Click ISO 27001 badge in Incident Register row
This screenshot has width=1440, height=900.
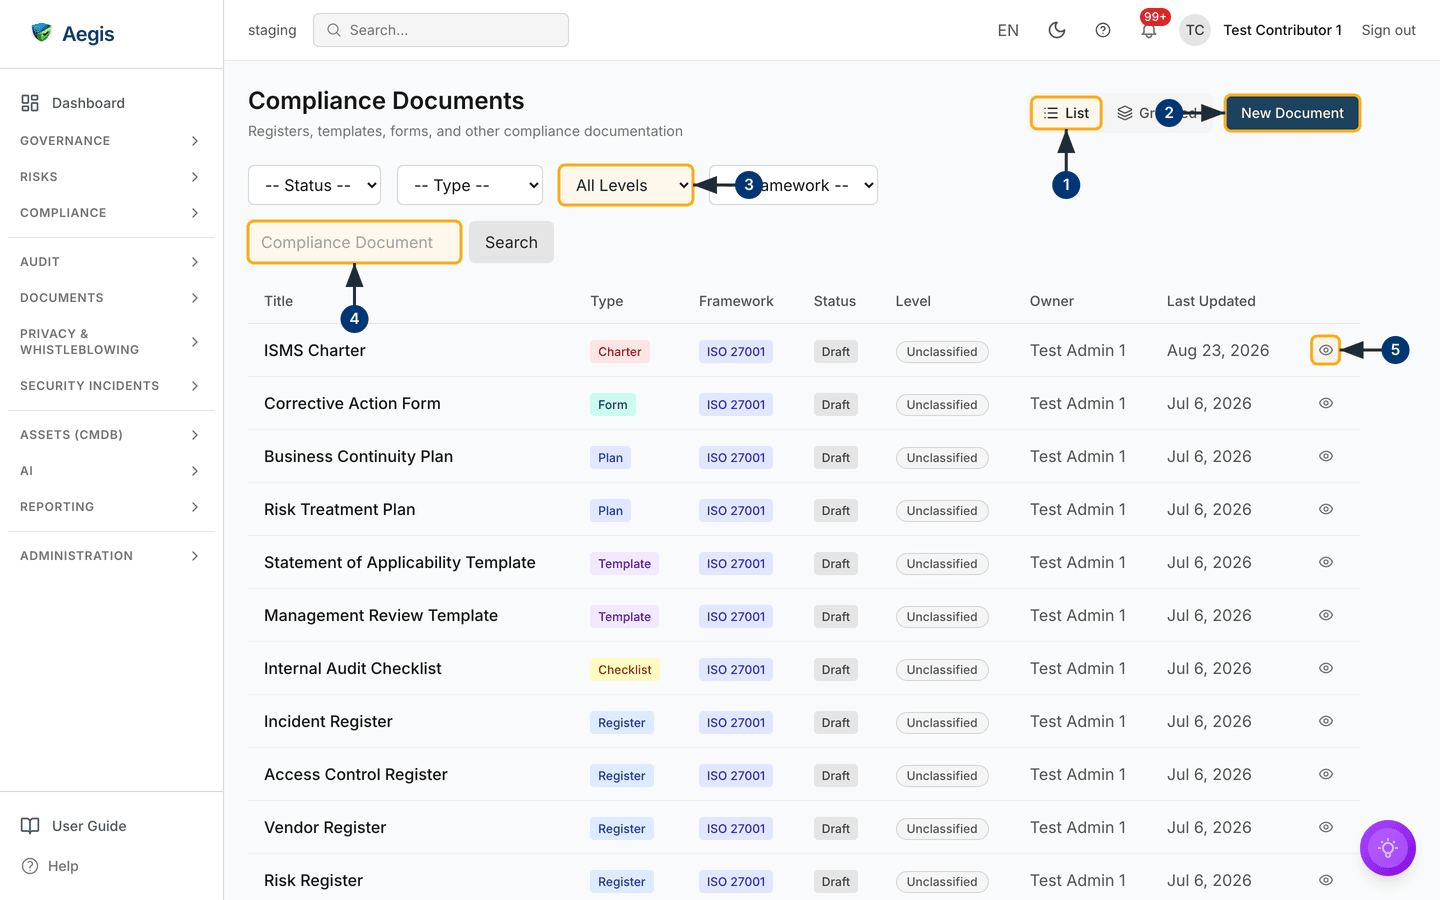pos(736,723)
